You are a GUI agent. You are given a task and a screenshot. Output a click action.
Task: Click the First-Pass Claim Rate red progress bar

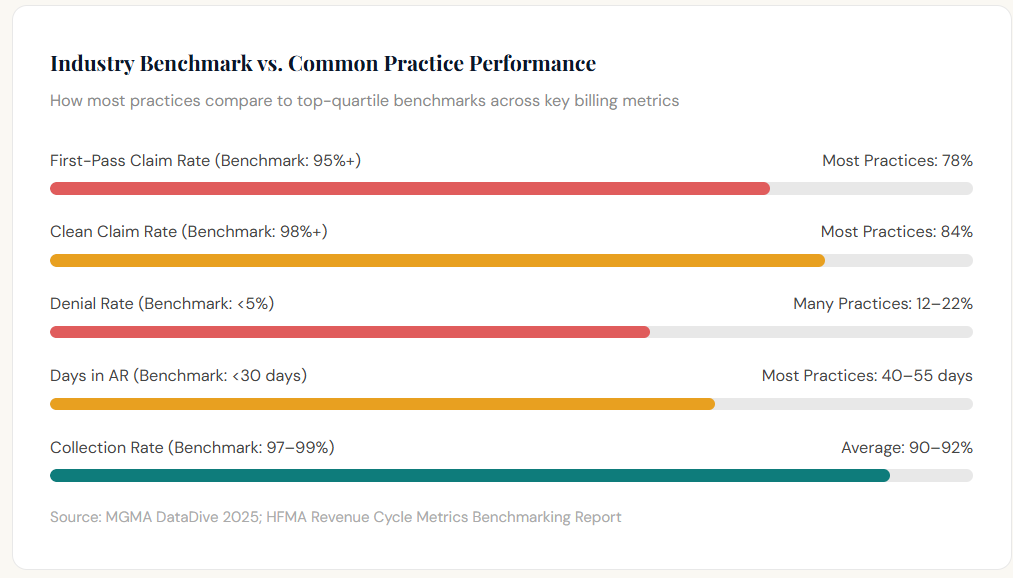pyautogui.click(x=410, y=188)
